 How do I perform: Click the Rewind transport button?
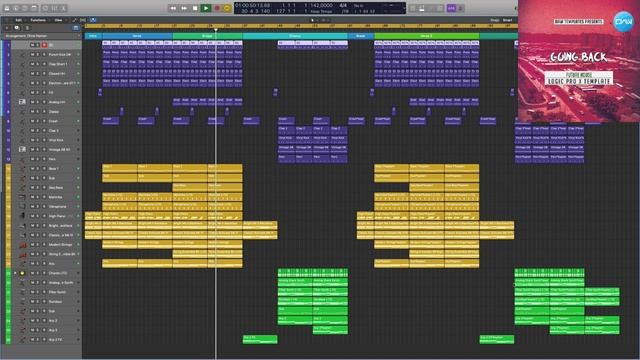tap(173, 8)
